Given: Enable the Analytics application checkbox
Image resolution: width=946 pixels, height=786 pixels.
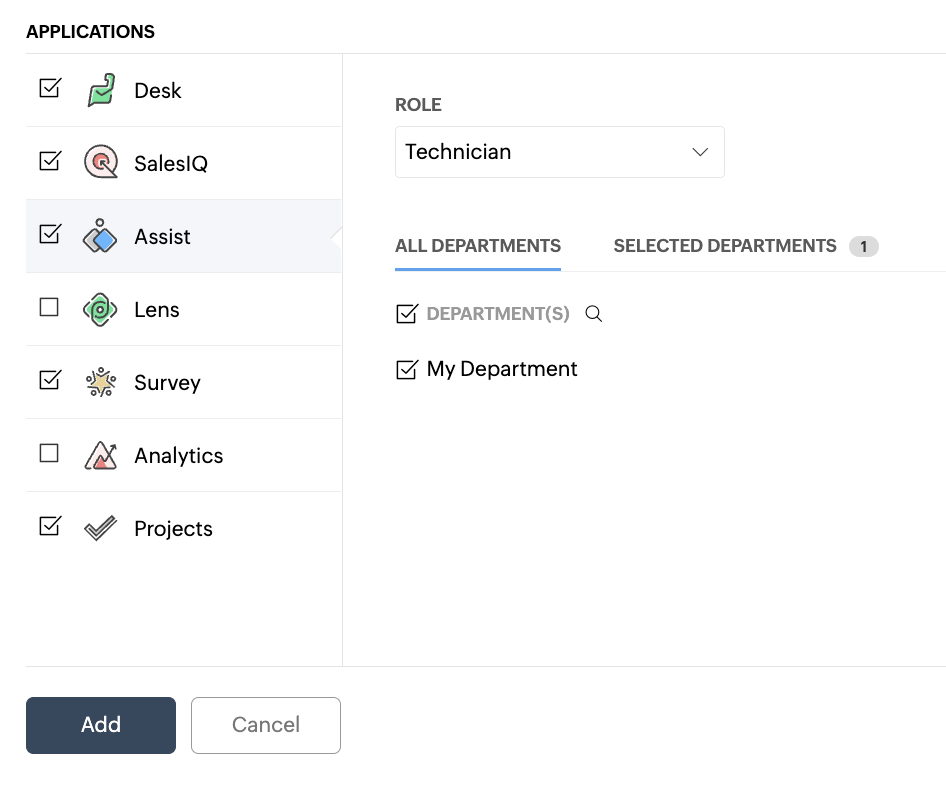Looking at the screenshot, I should 49,454.
